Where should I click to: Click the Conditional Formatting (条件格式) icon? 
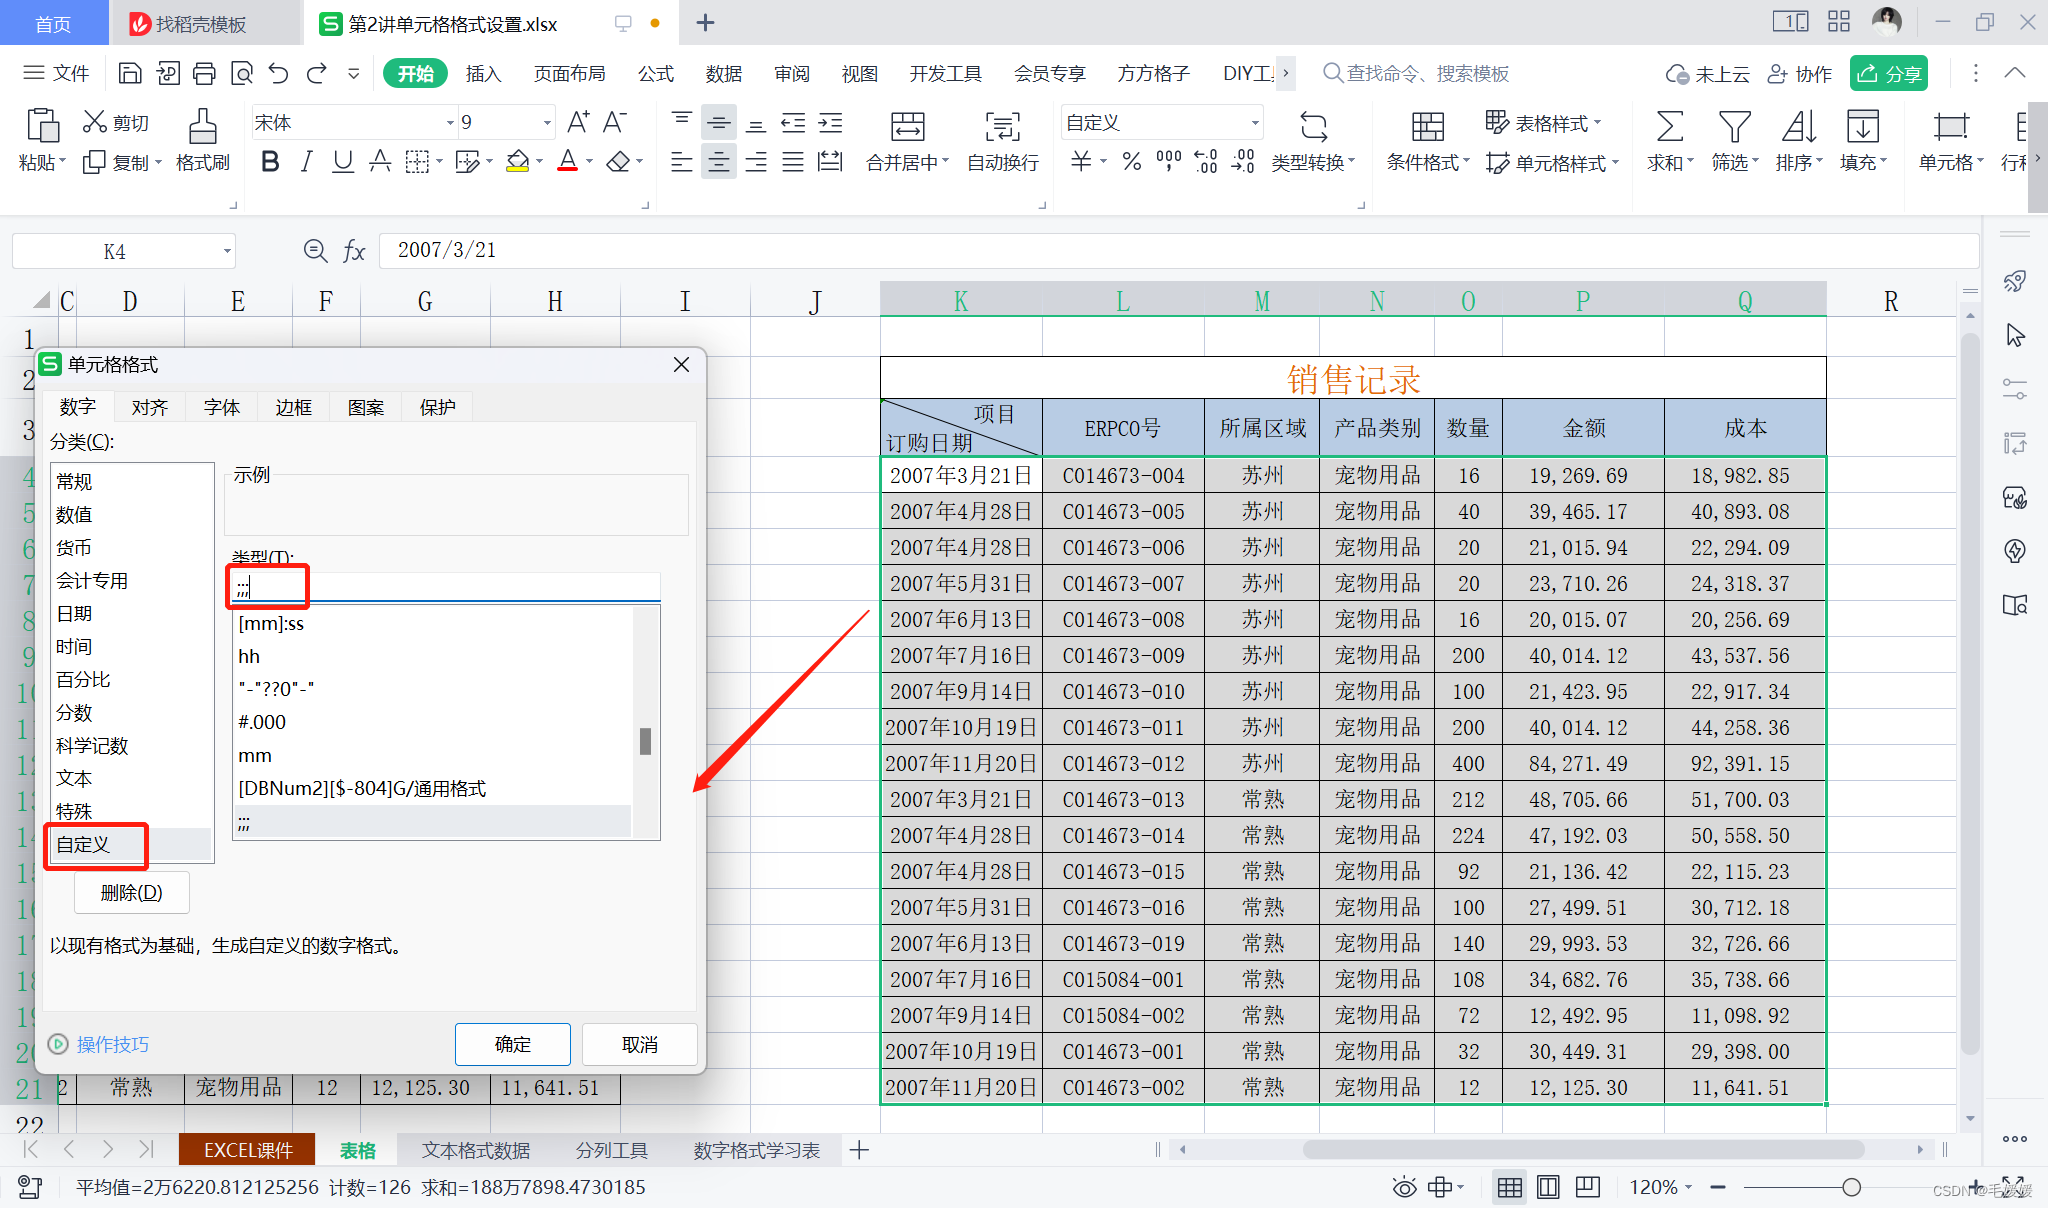click(1427, 128)
